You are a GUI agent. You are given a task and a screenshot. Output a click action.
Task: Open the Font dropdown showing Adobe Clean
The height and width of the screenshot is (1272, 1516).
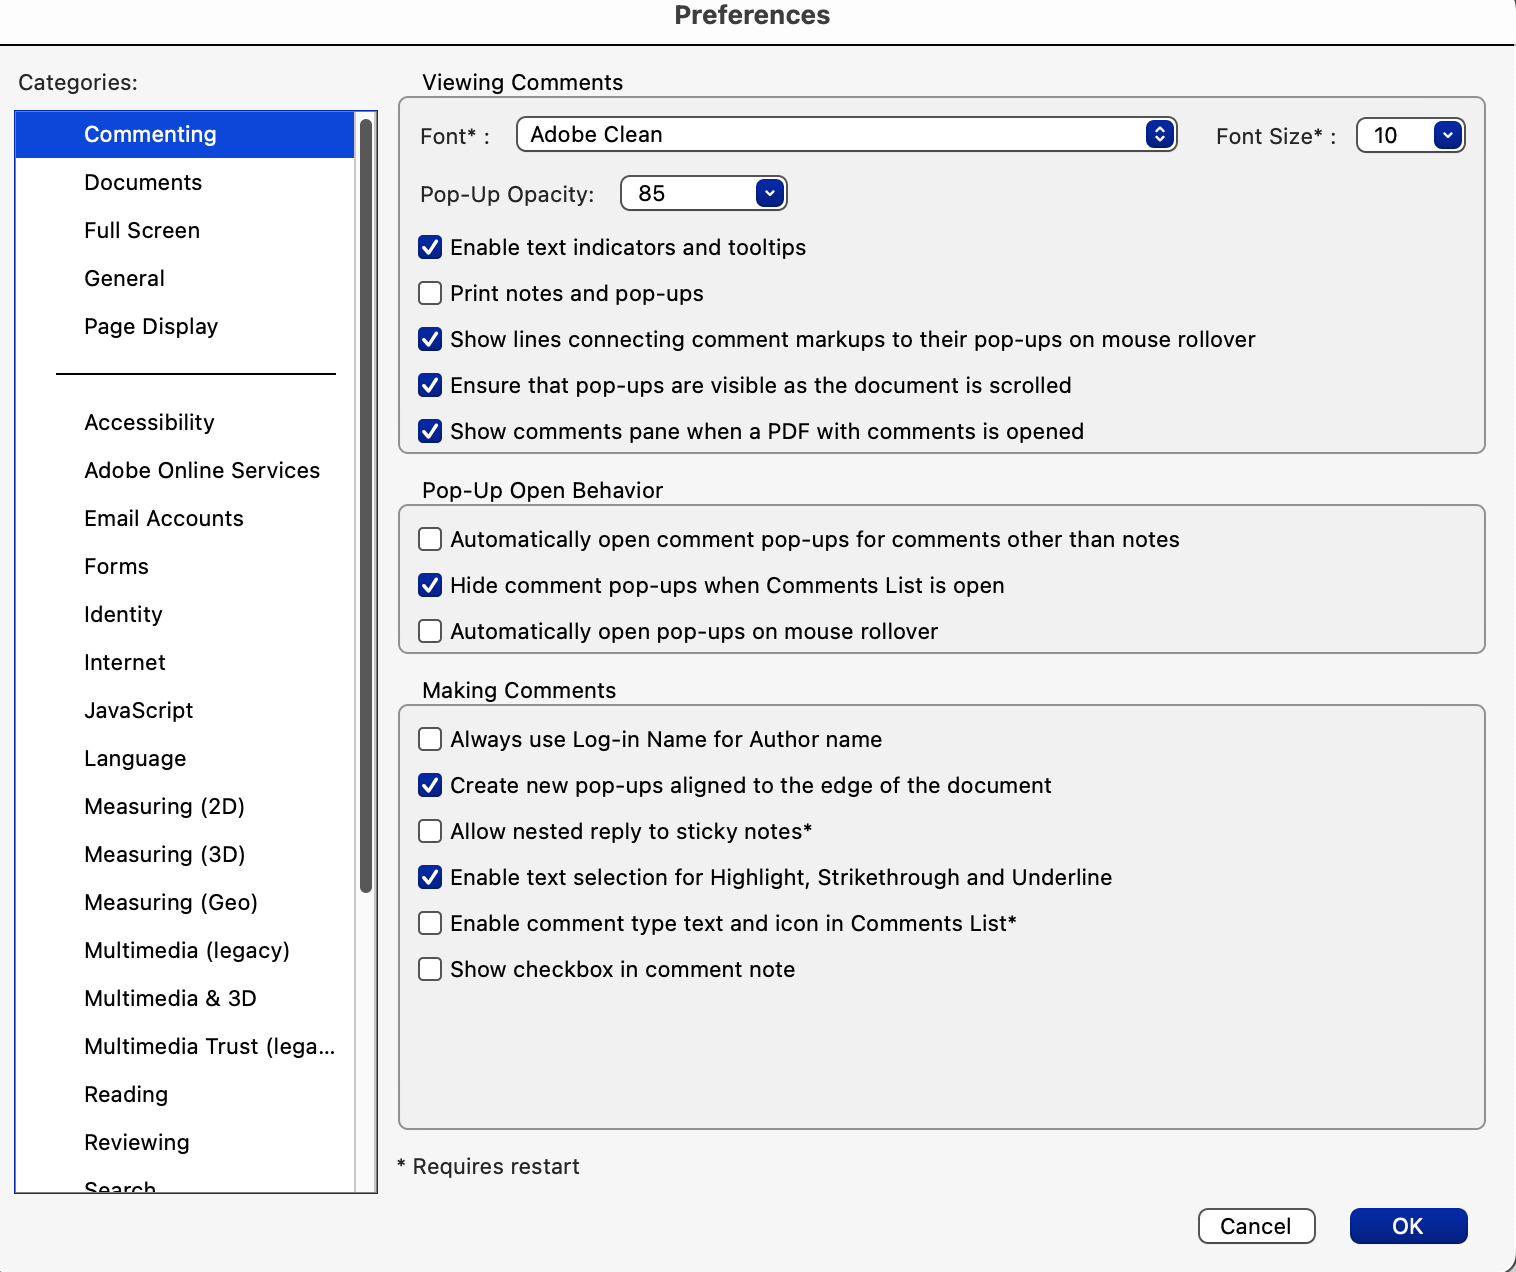point(846,135)
